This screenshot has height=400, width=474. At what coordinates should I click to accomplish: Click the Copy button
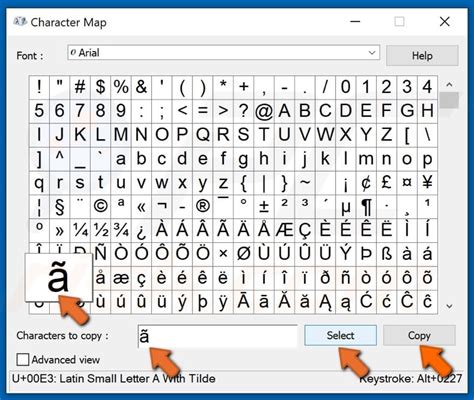coord(419,335)
